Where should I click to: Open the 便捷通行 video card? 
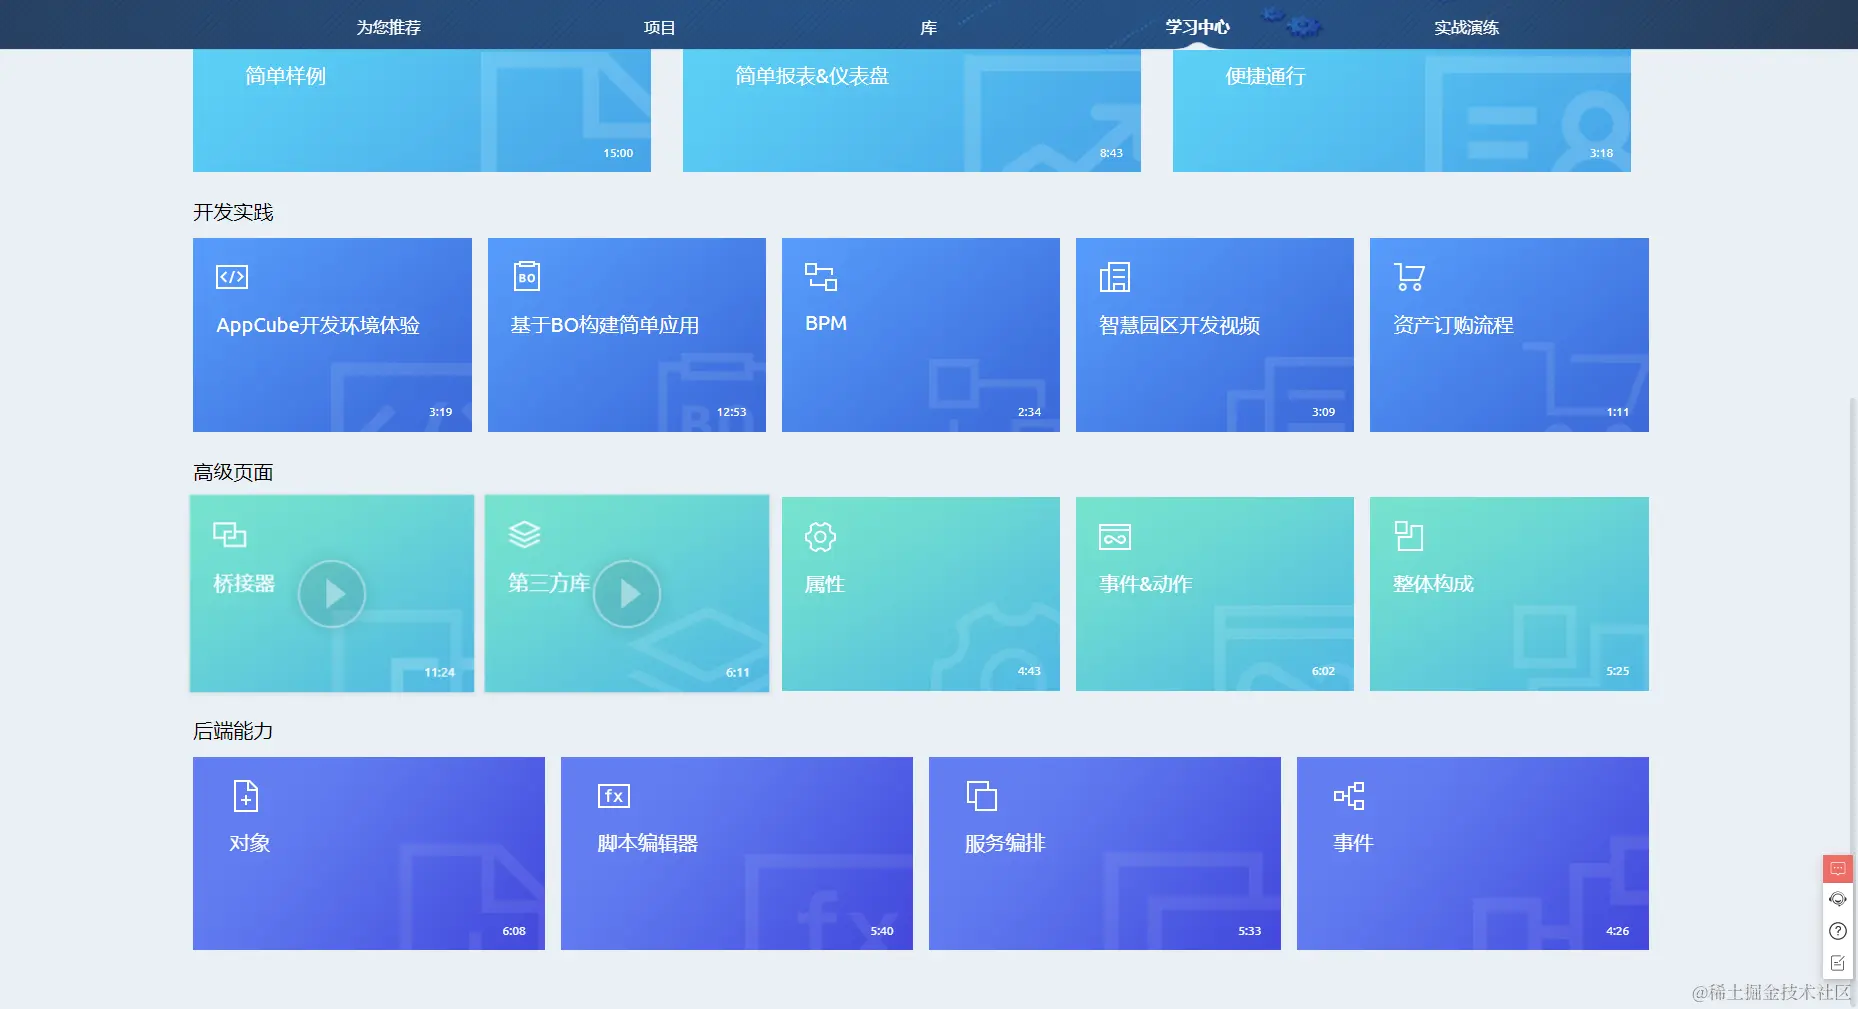point(1402,110)
